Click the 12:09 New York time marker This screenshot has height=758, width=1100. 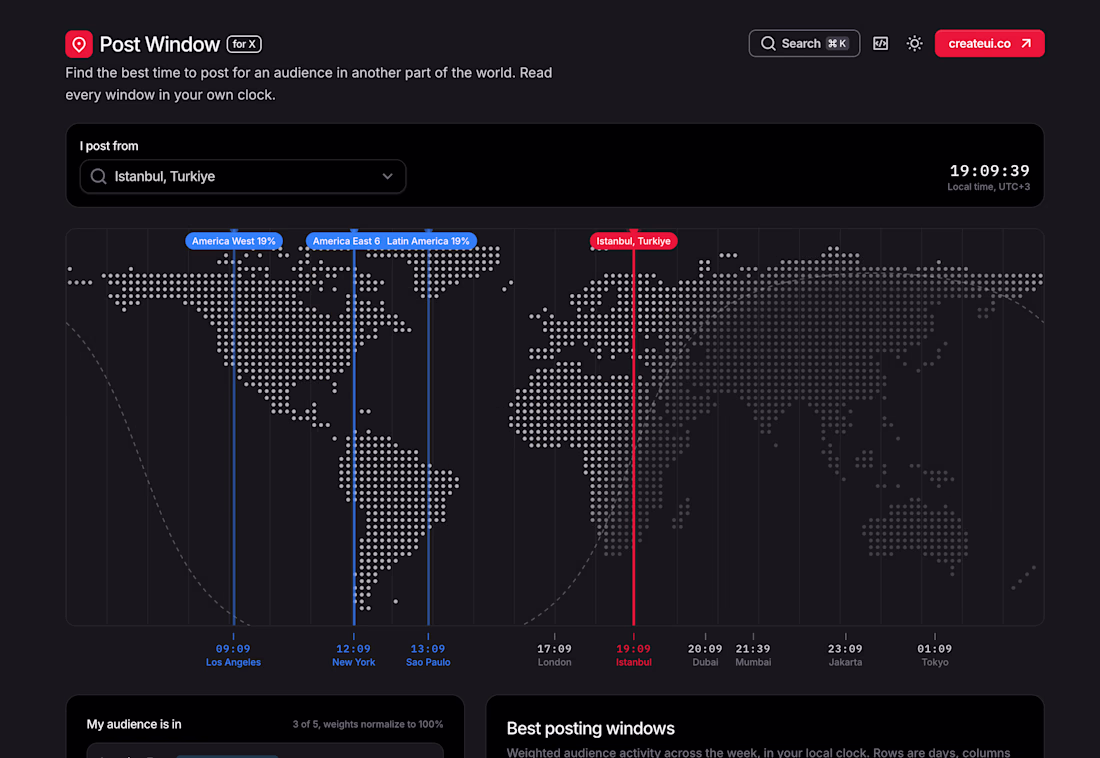click(354, 655)
